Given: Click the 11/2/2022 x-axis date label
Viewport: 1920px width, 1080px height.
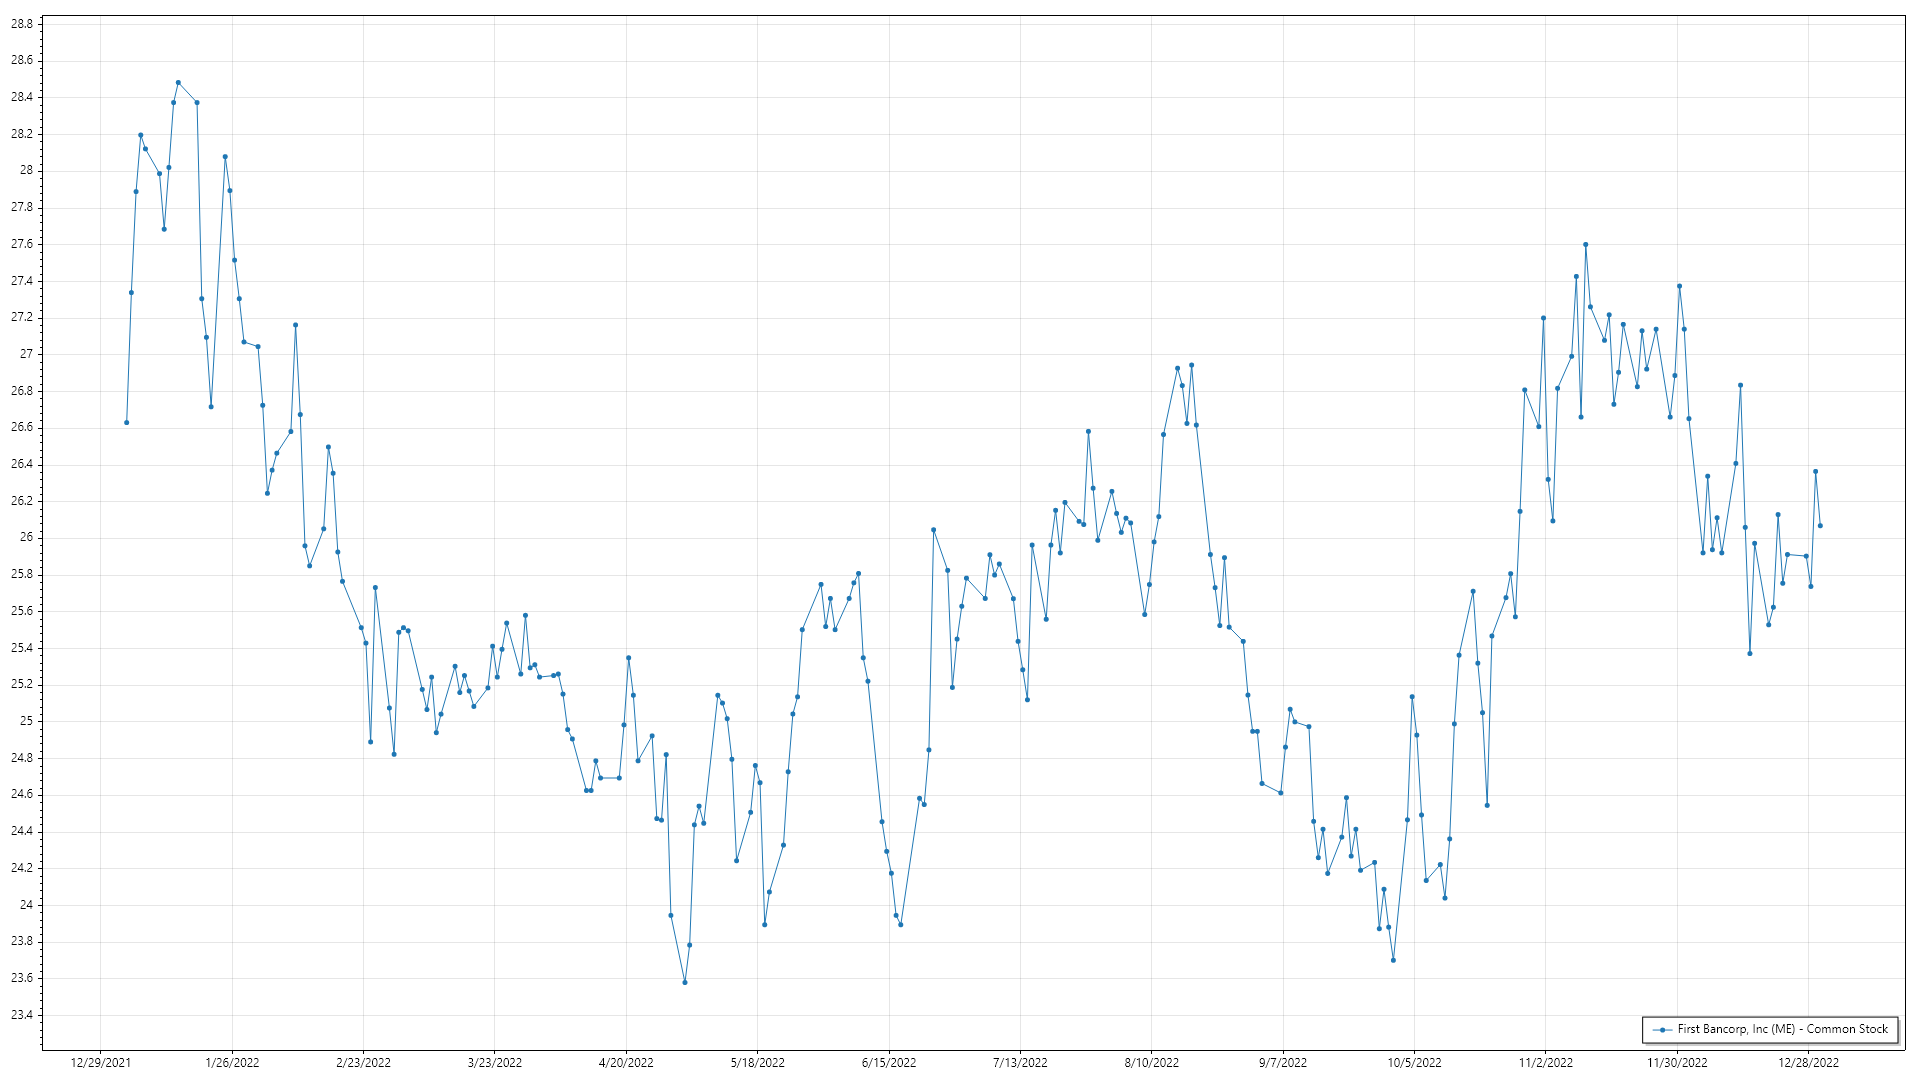Looking at the screenshot, I should click(1545, 1063).
